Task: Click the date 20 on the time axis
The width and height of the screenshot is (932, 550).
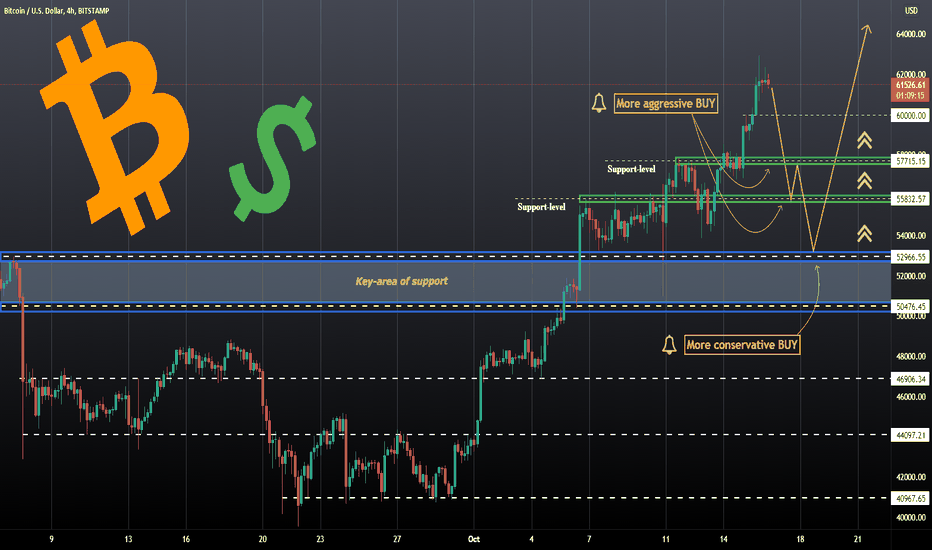Action: coord(263,539)
